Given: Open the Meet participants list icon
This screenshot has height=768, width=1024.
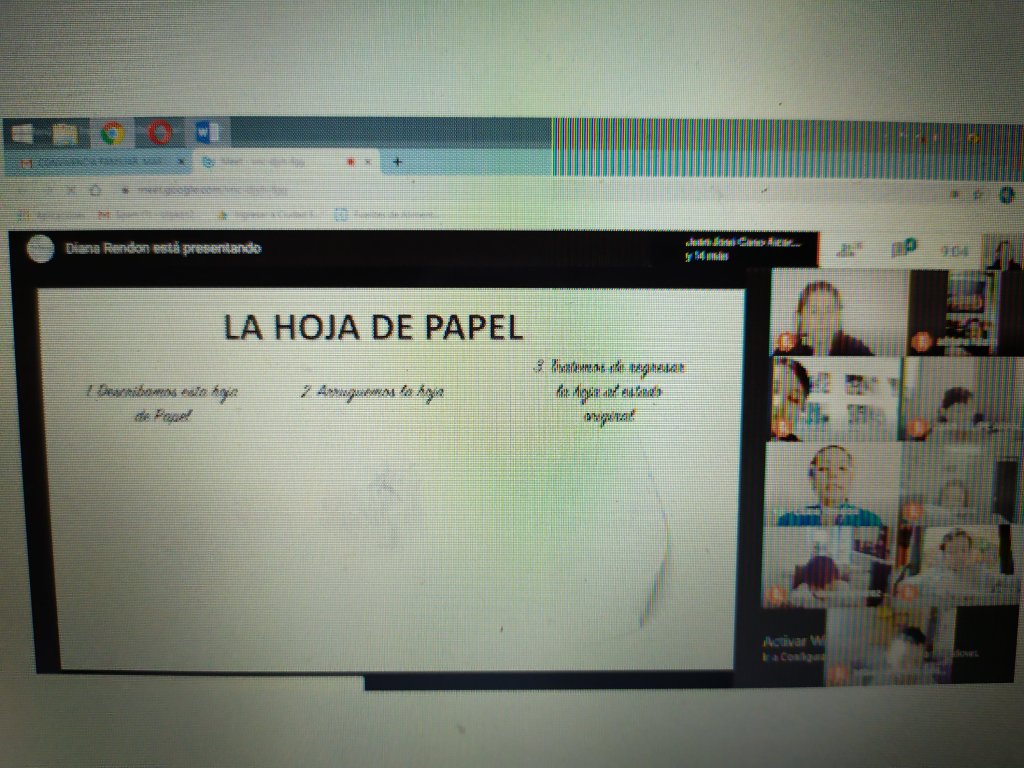Looking at the screenshot, I should [850, 250].
